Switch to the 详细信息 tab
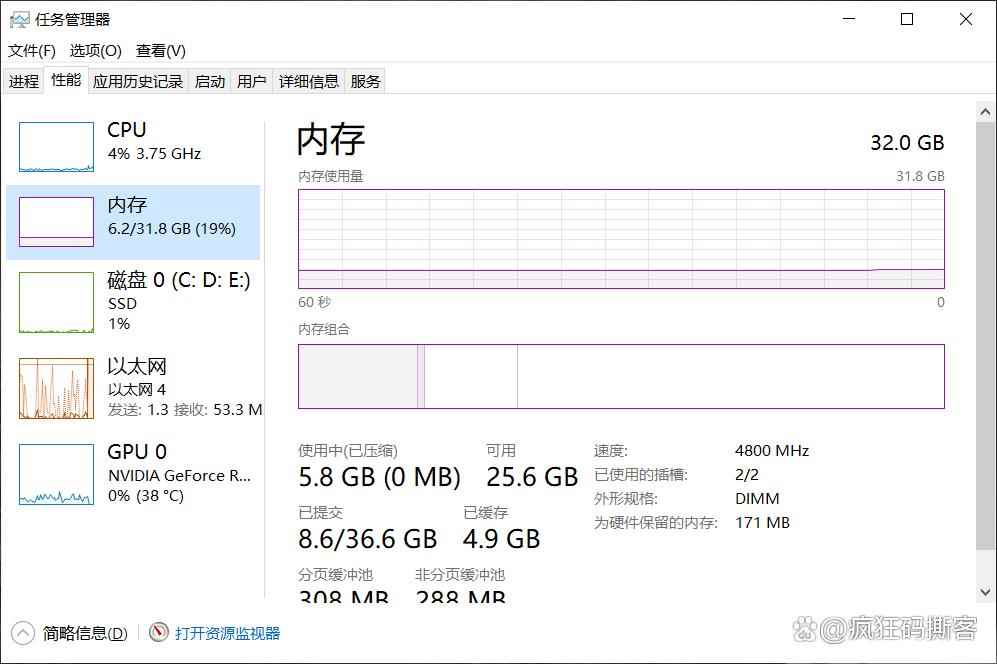This screenshot has width=997, height=664. point(308,81)
